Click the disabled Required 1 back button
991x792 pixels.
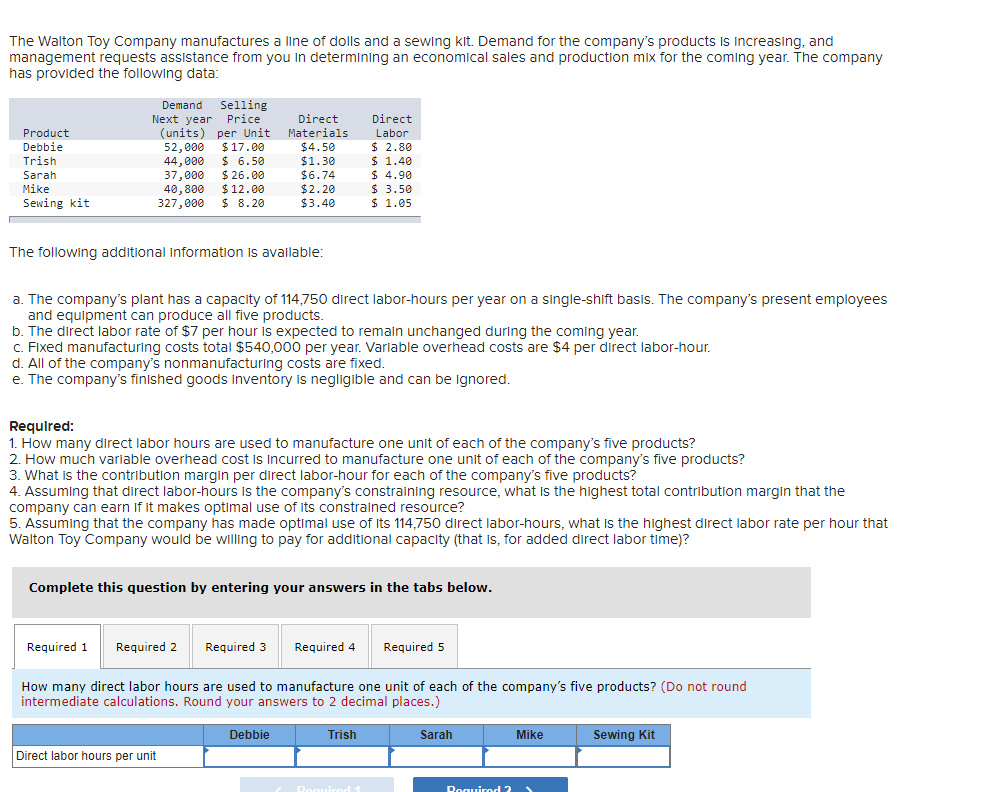317,785
